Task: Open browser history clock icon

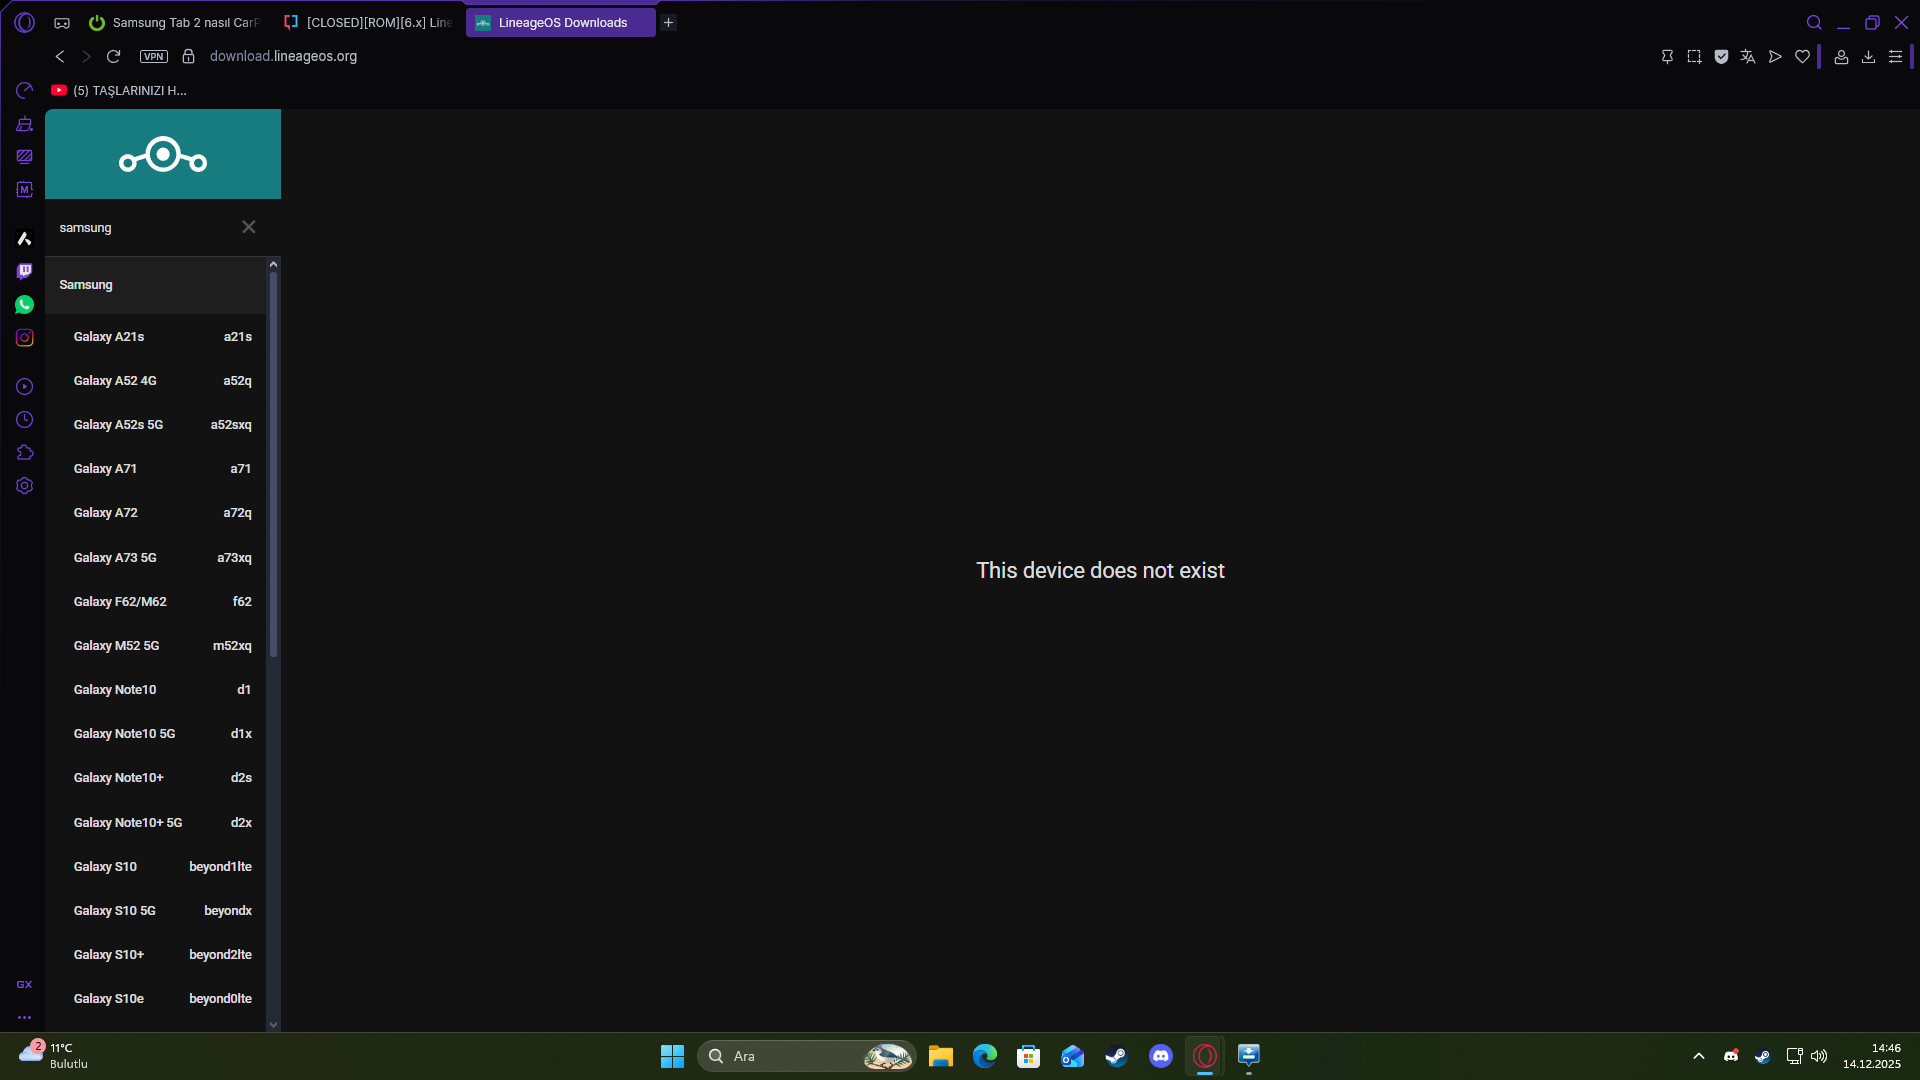Action: [x=24, y=420]
